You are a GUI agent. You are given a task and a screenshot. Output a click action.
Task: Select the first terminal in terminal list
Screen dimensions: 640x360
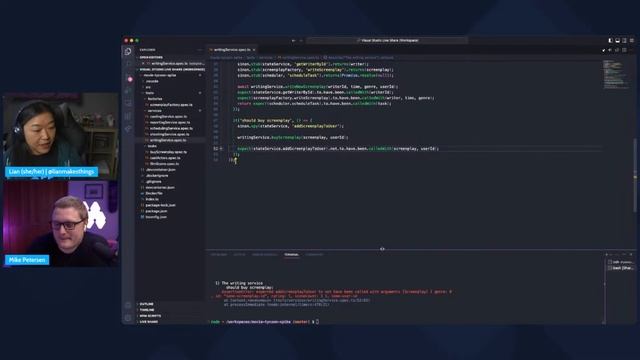click(x=620, y=262)
